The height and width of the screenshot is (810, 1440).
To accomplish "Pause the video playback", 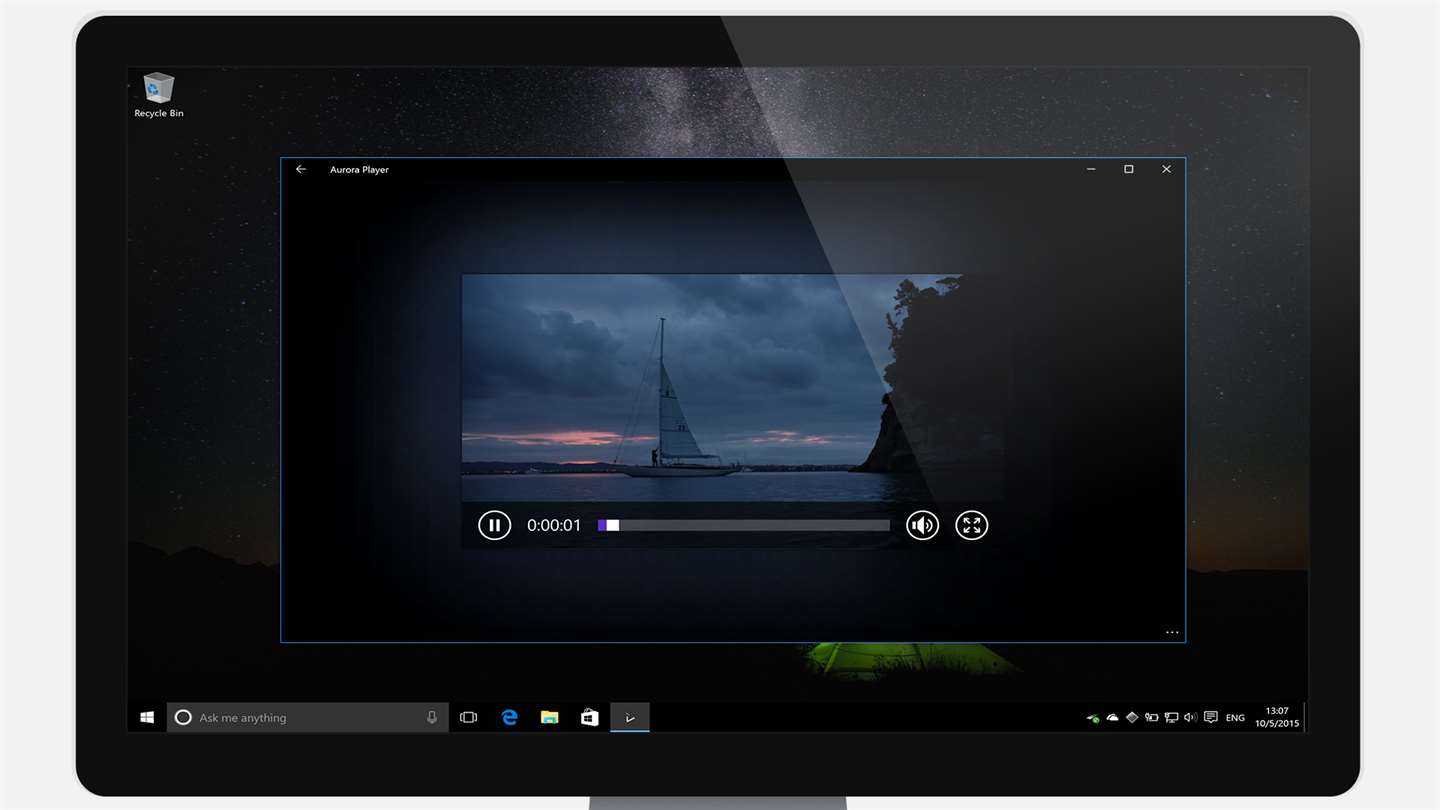I will click(494, 525).
